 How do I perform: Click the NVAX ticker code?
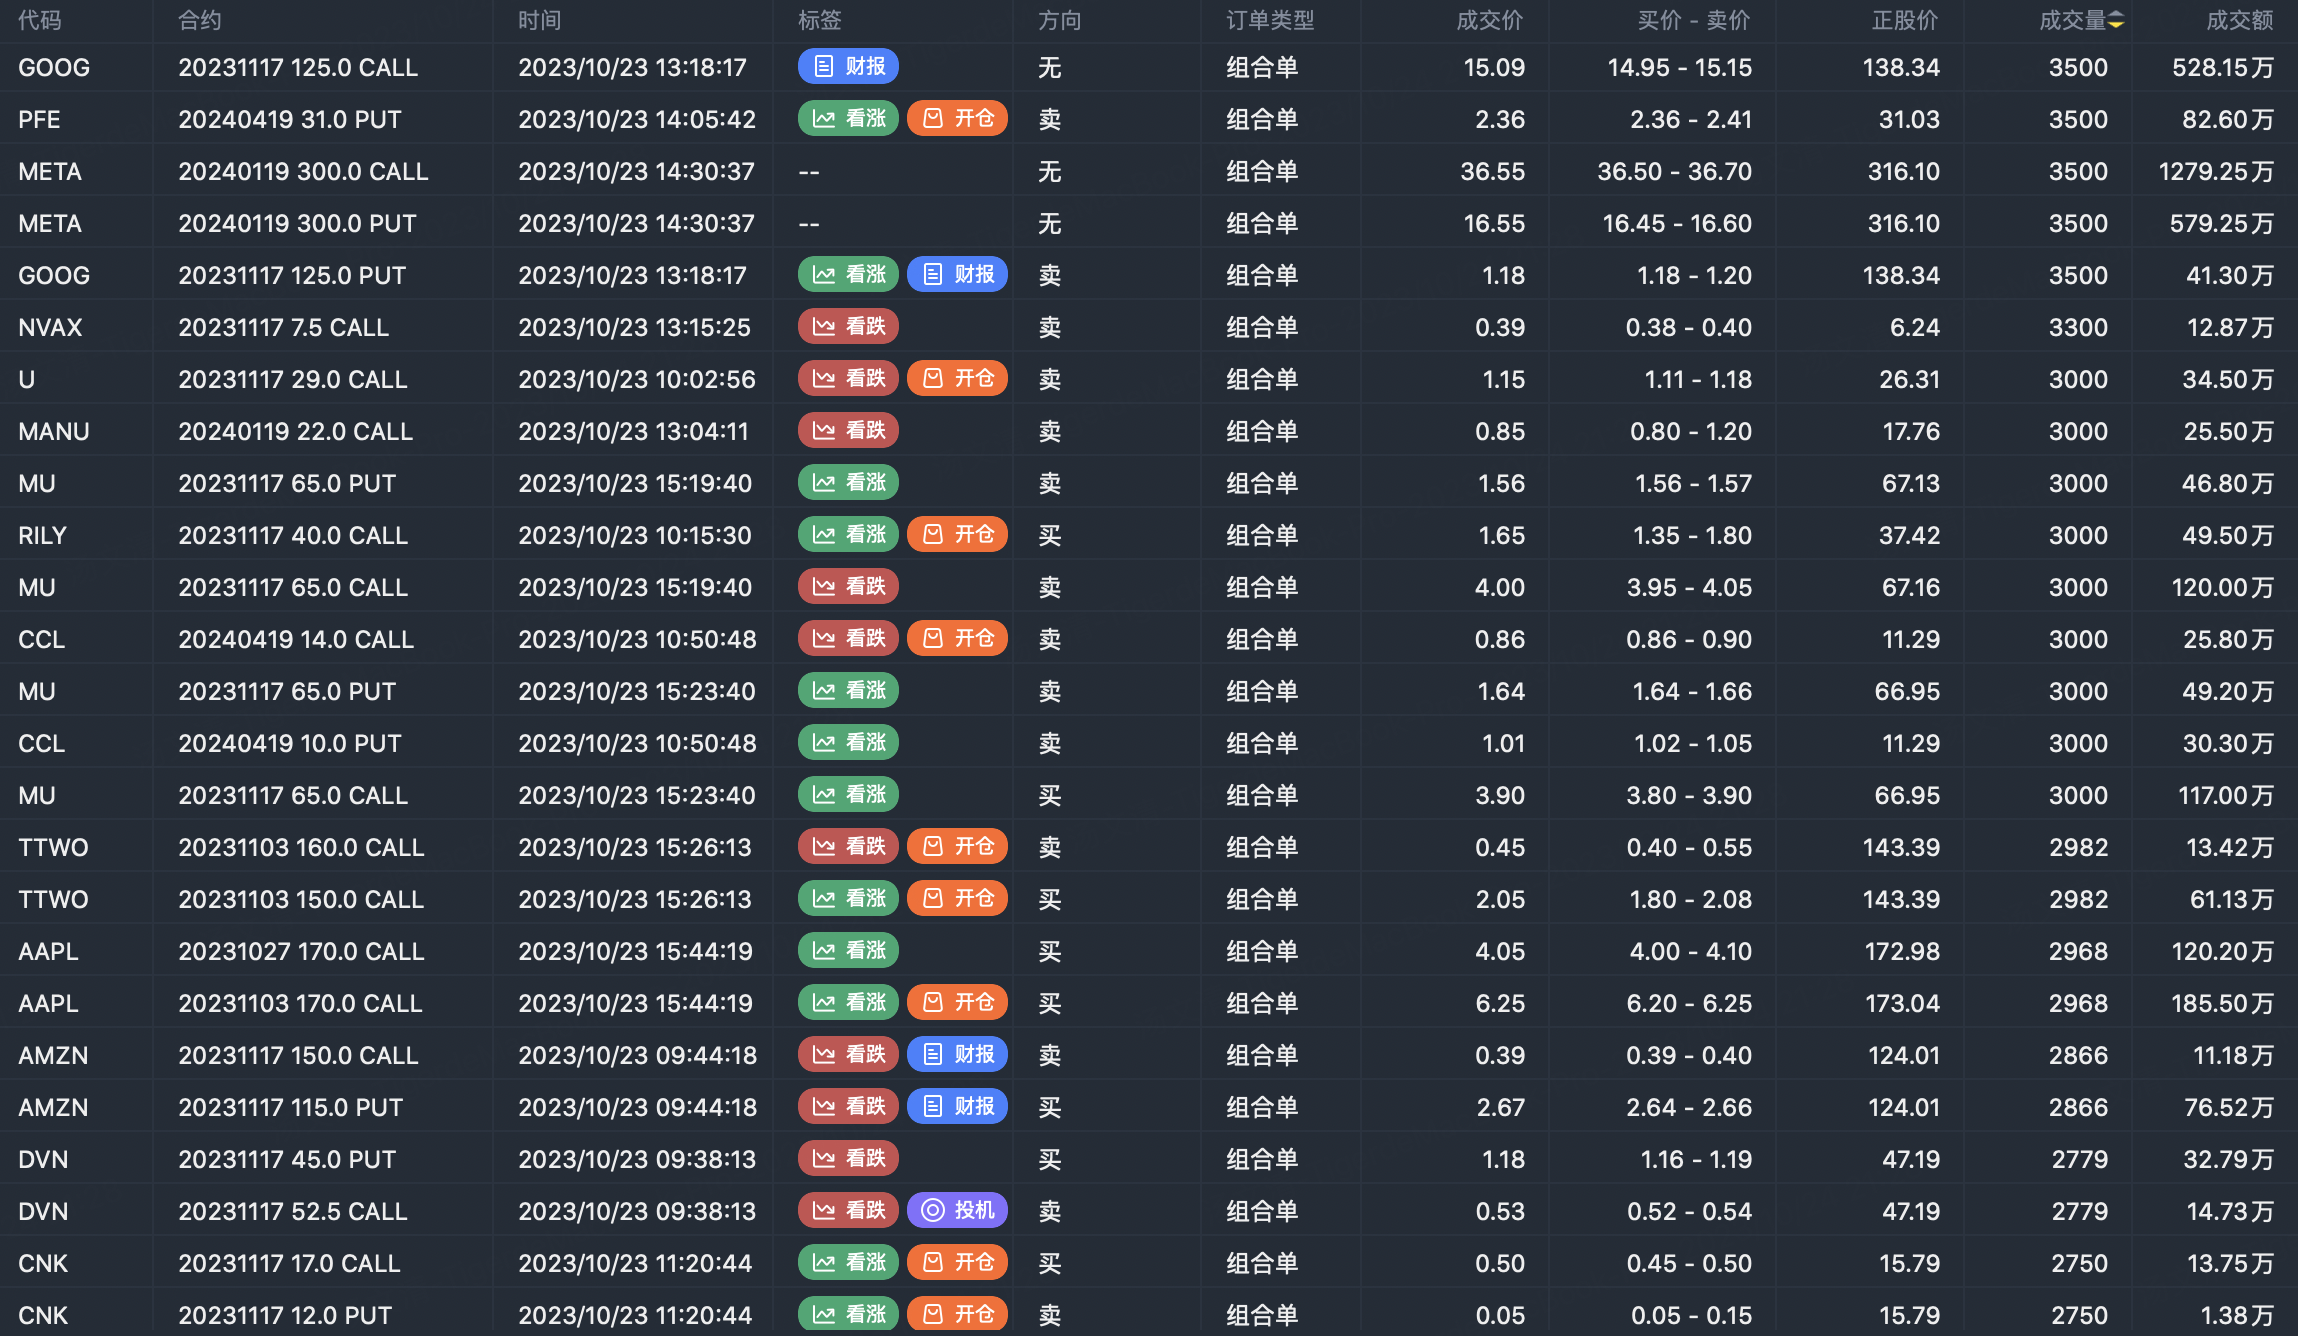point(50,328)
